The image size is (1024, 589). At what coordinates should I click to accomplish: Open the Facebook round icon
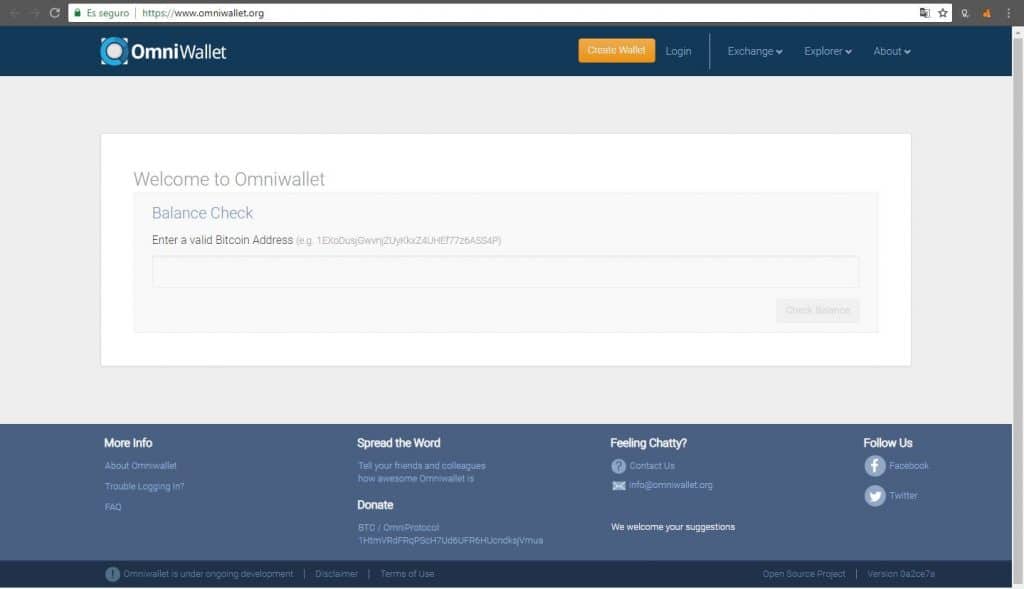(874, 466)
